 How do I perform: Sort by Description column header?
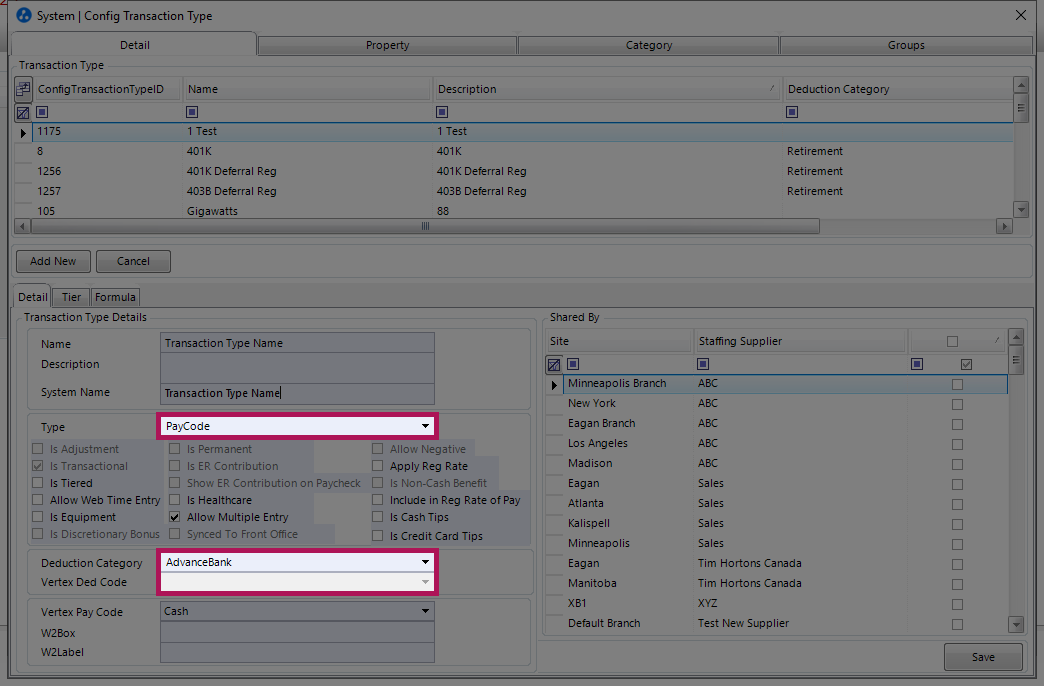pyautogui.click(x=607, y=89)
